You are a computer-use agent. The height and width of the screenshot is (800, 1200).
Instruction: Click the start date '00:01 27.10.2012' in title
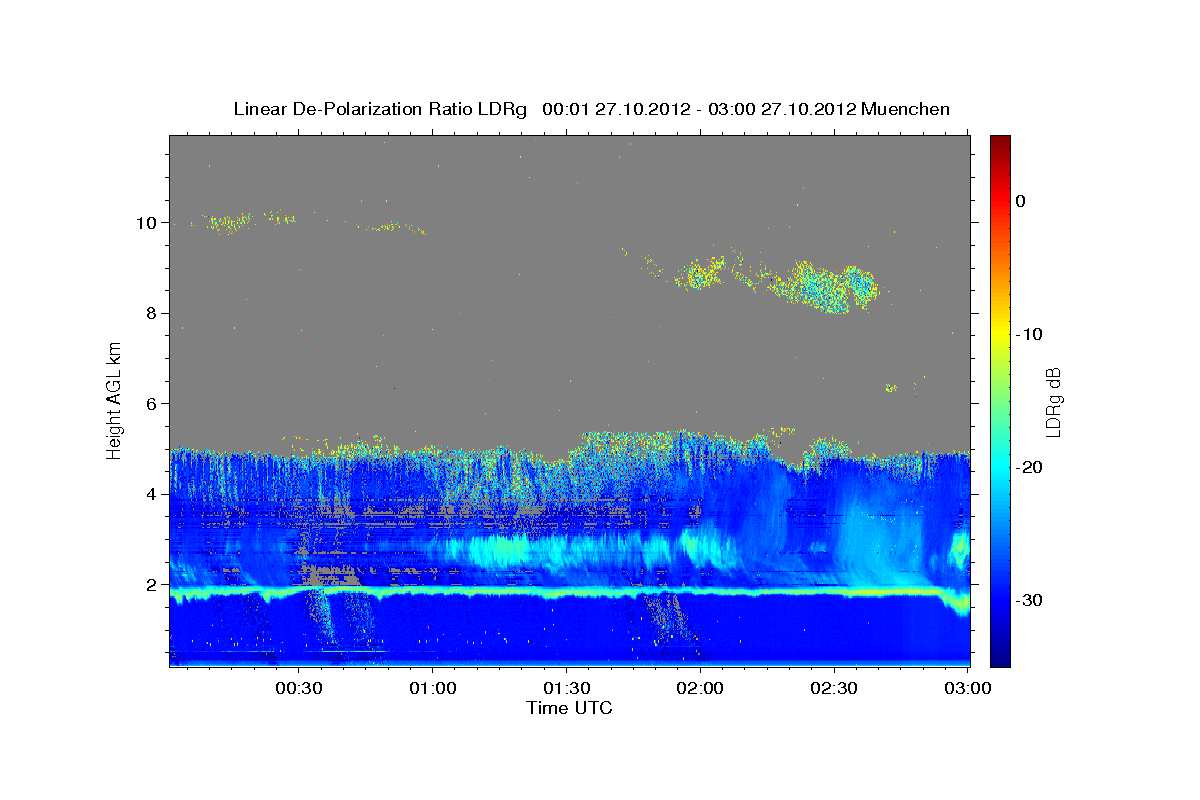616,109
